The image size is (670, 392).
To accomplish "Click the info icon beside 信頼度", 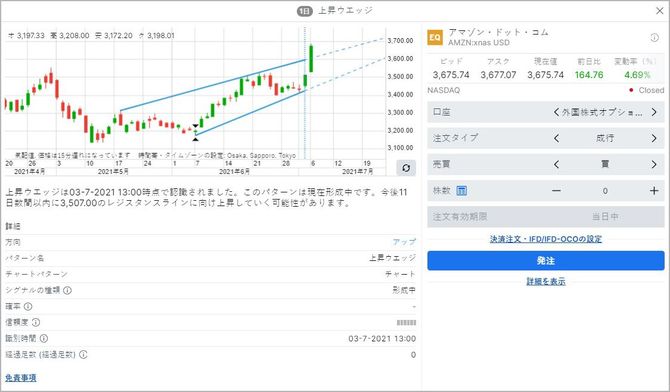I will (36, 322).
